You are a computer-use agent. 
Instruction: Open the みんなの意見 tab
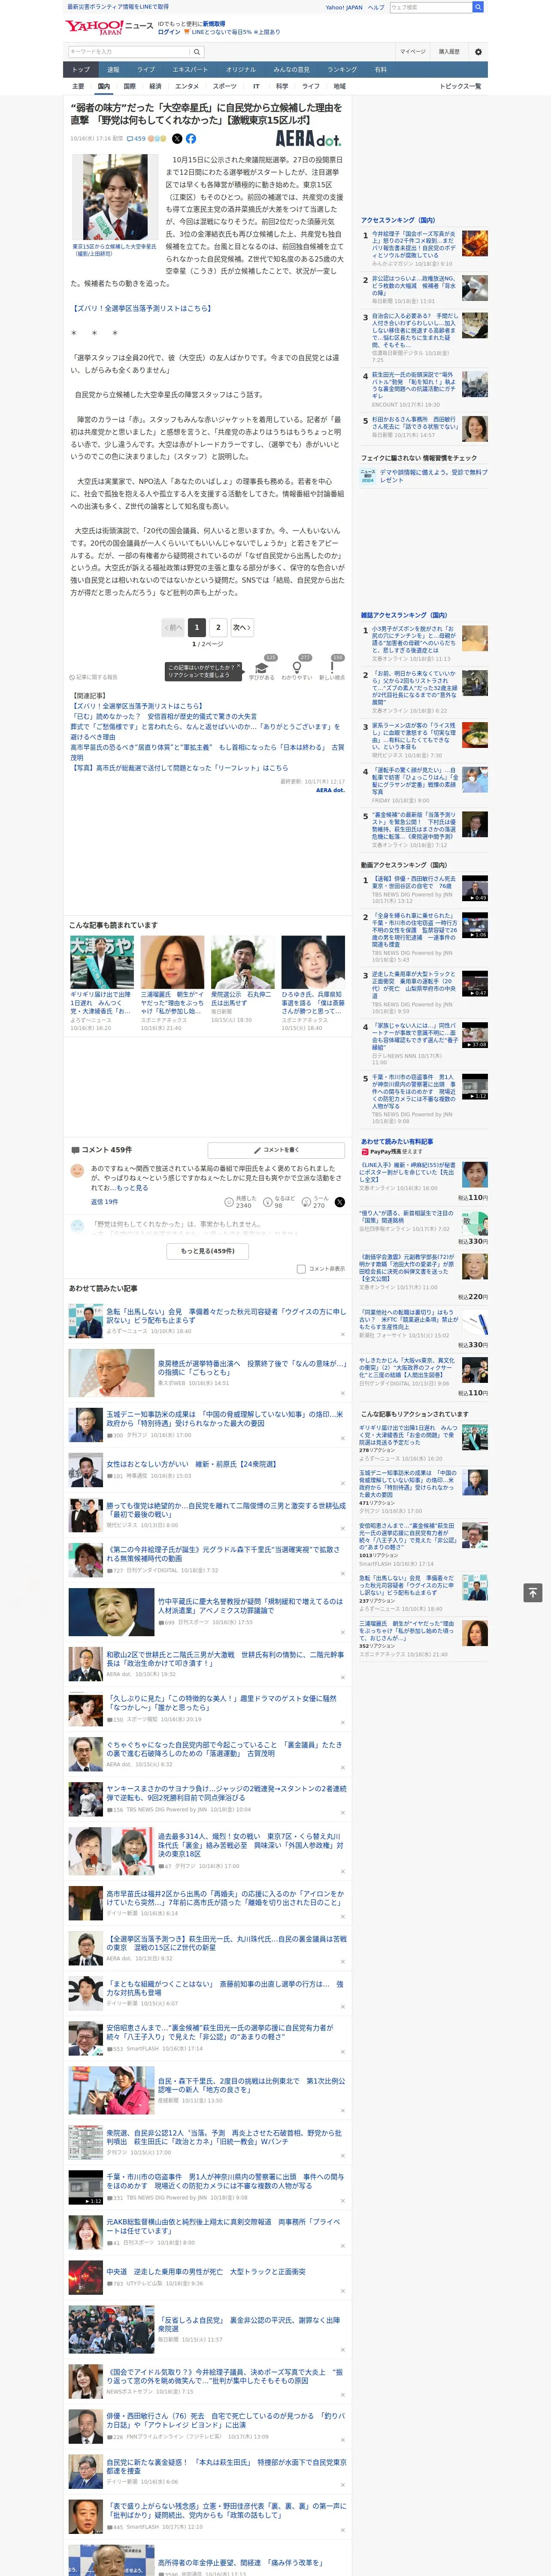pyautogui.click(x=291, y=69)
